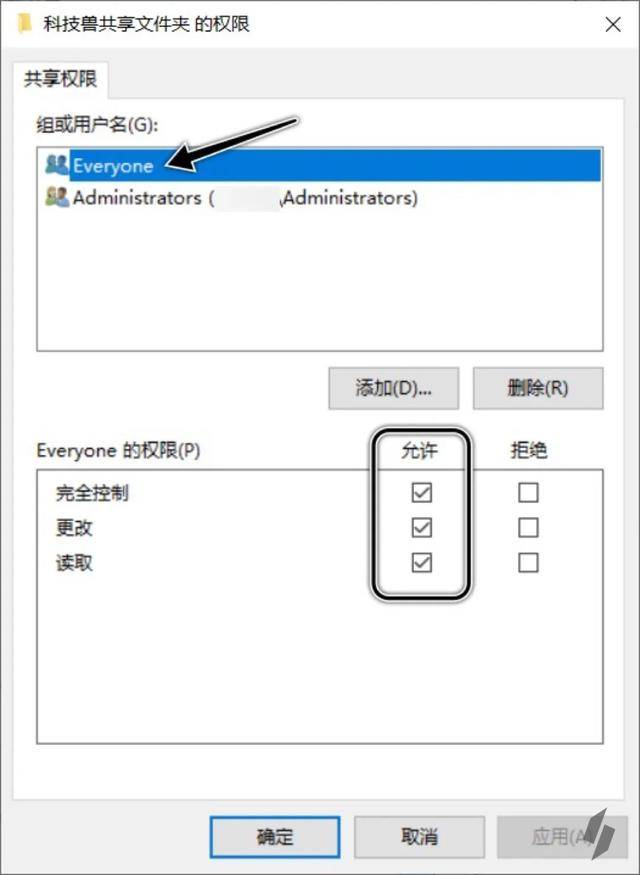Viewport: 640px width, 875px height.
Task: Click empty area of user list box
Action: [320, 279]
